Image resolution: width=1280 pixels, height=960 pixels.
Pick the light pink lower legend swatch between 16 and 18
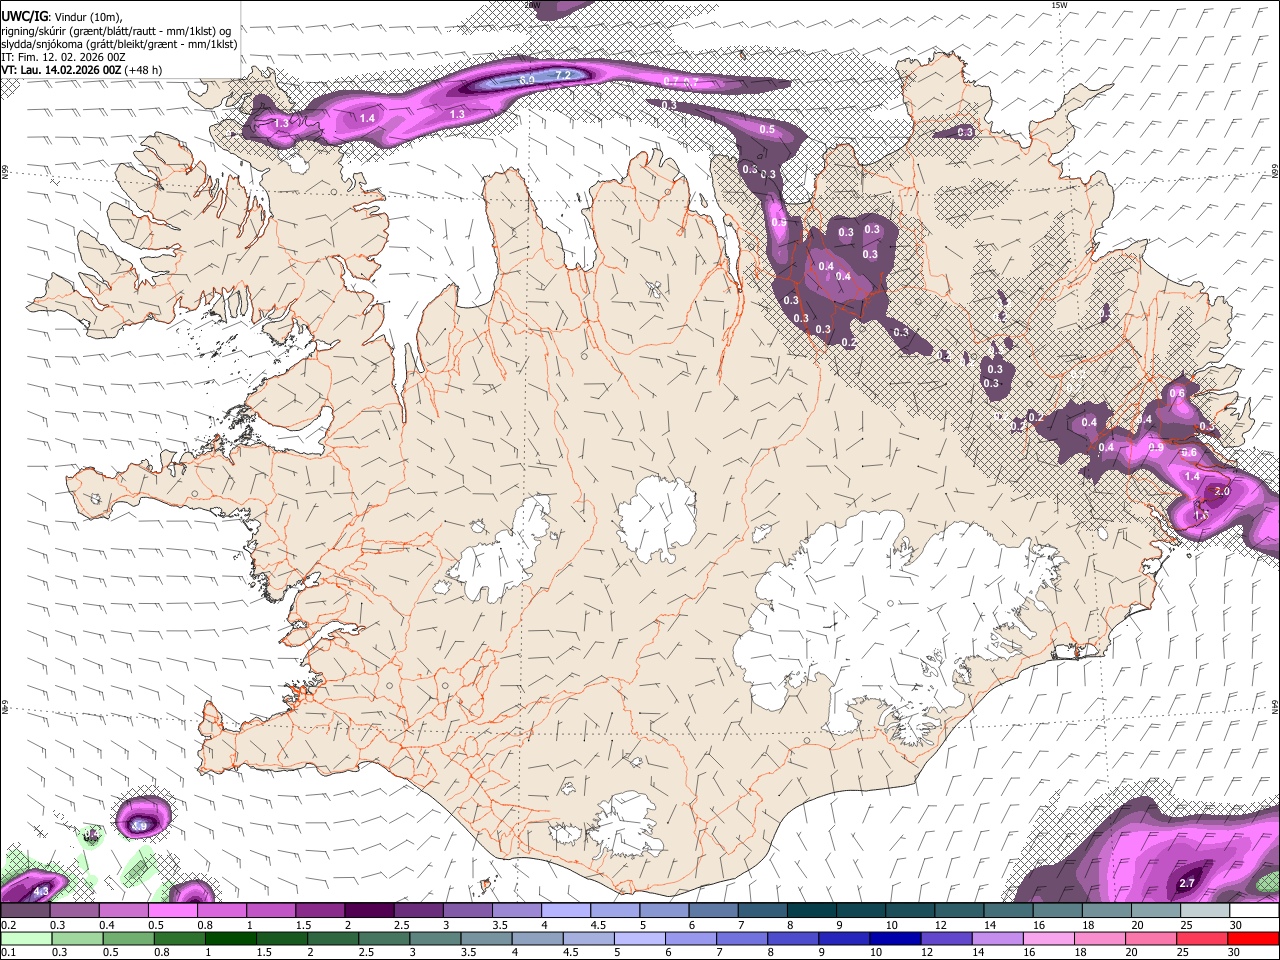pos(1050,938)
